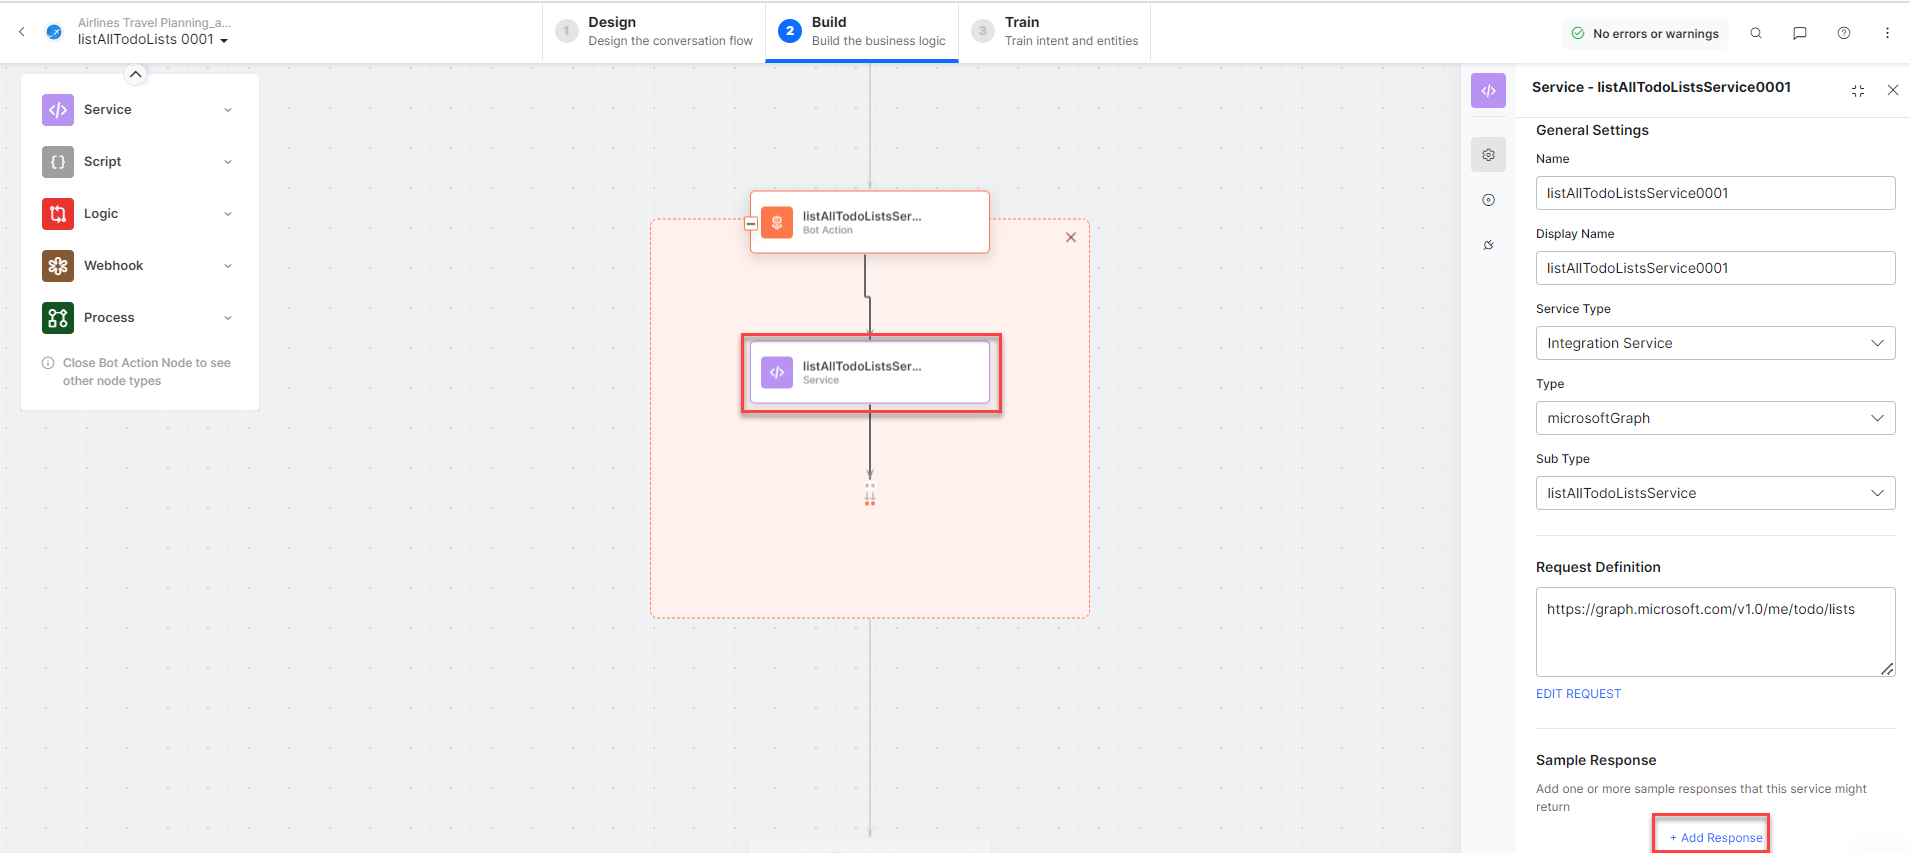The height and width of the screenshot is (853, 1910).
Task: Collapse the node palette with up chevron
Action: pyautogui.click(x=136, y=74)
